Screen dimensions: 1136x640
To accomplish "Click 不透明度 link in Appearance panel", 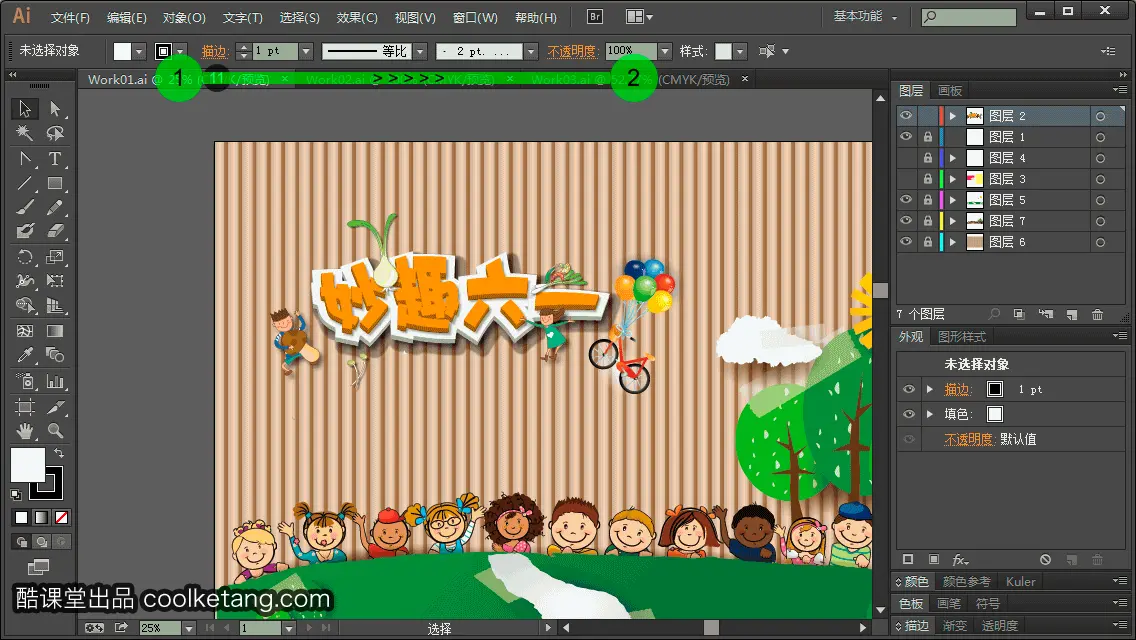I will click(969, 439).
